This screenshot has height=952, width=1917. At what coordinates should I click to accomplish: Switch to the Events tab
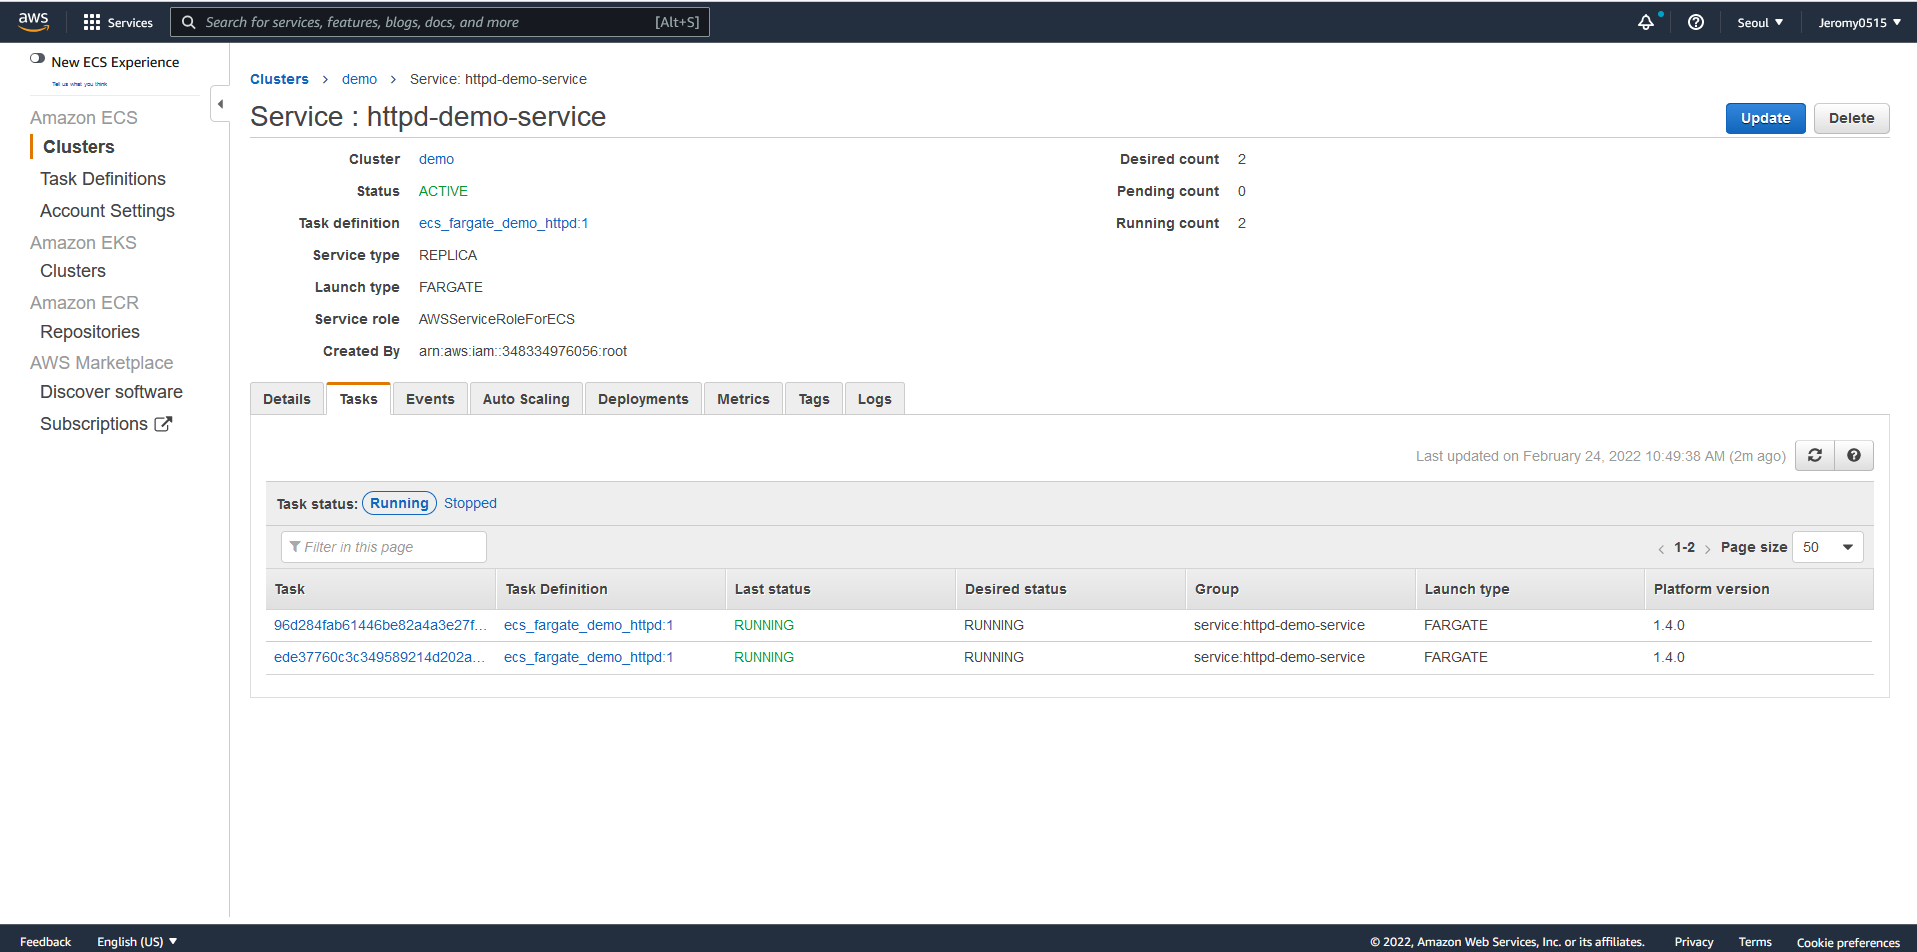(430, 399)
